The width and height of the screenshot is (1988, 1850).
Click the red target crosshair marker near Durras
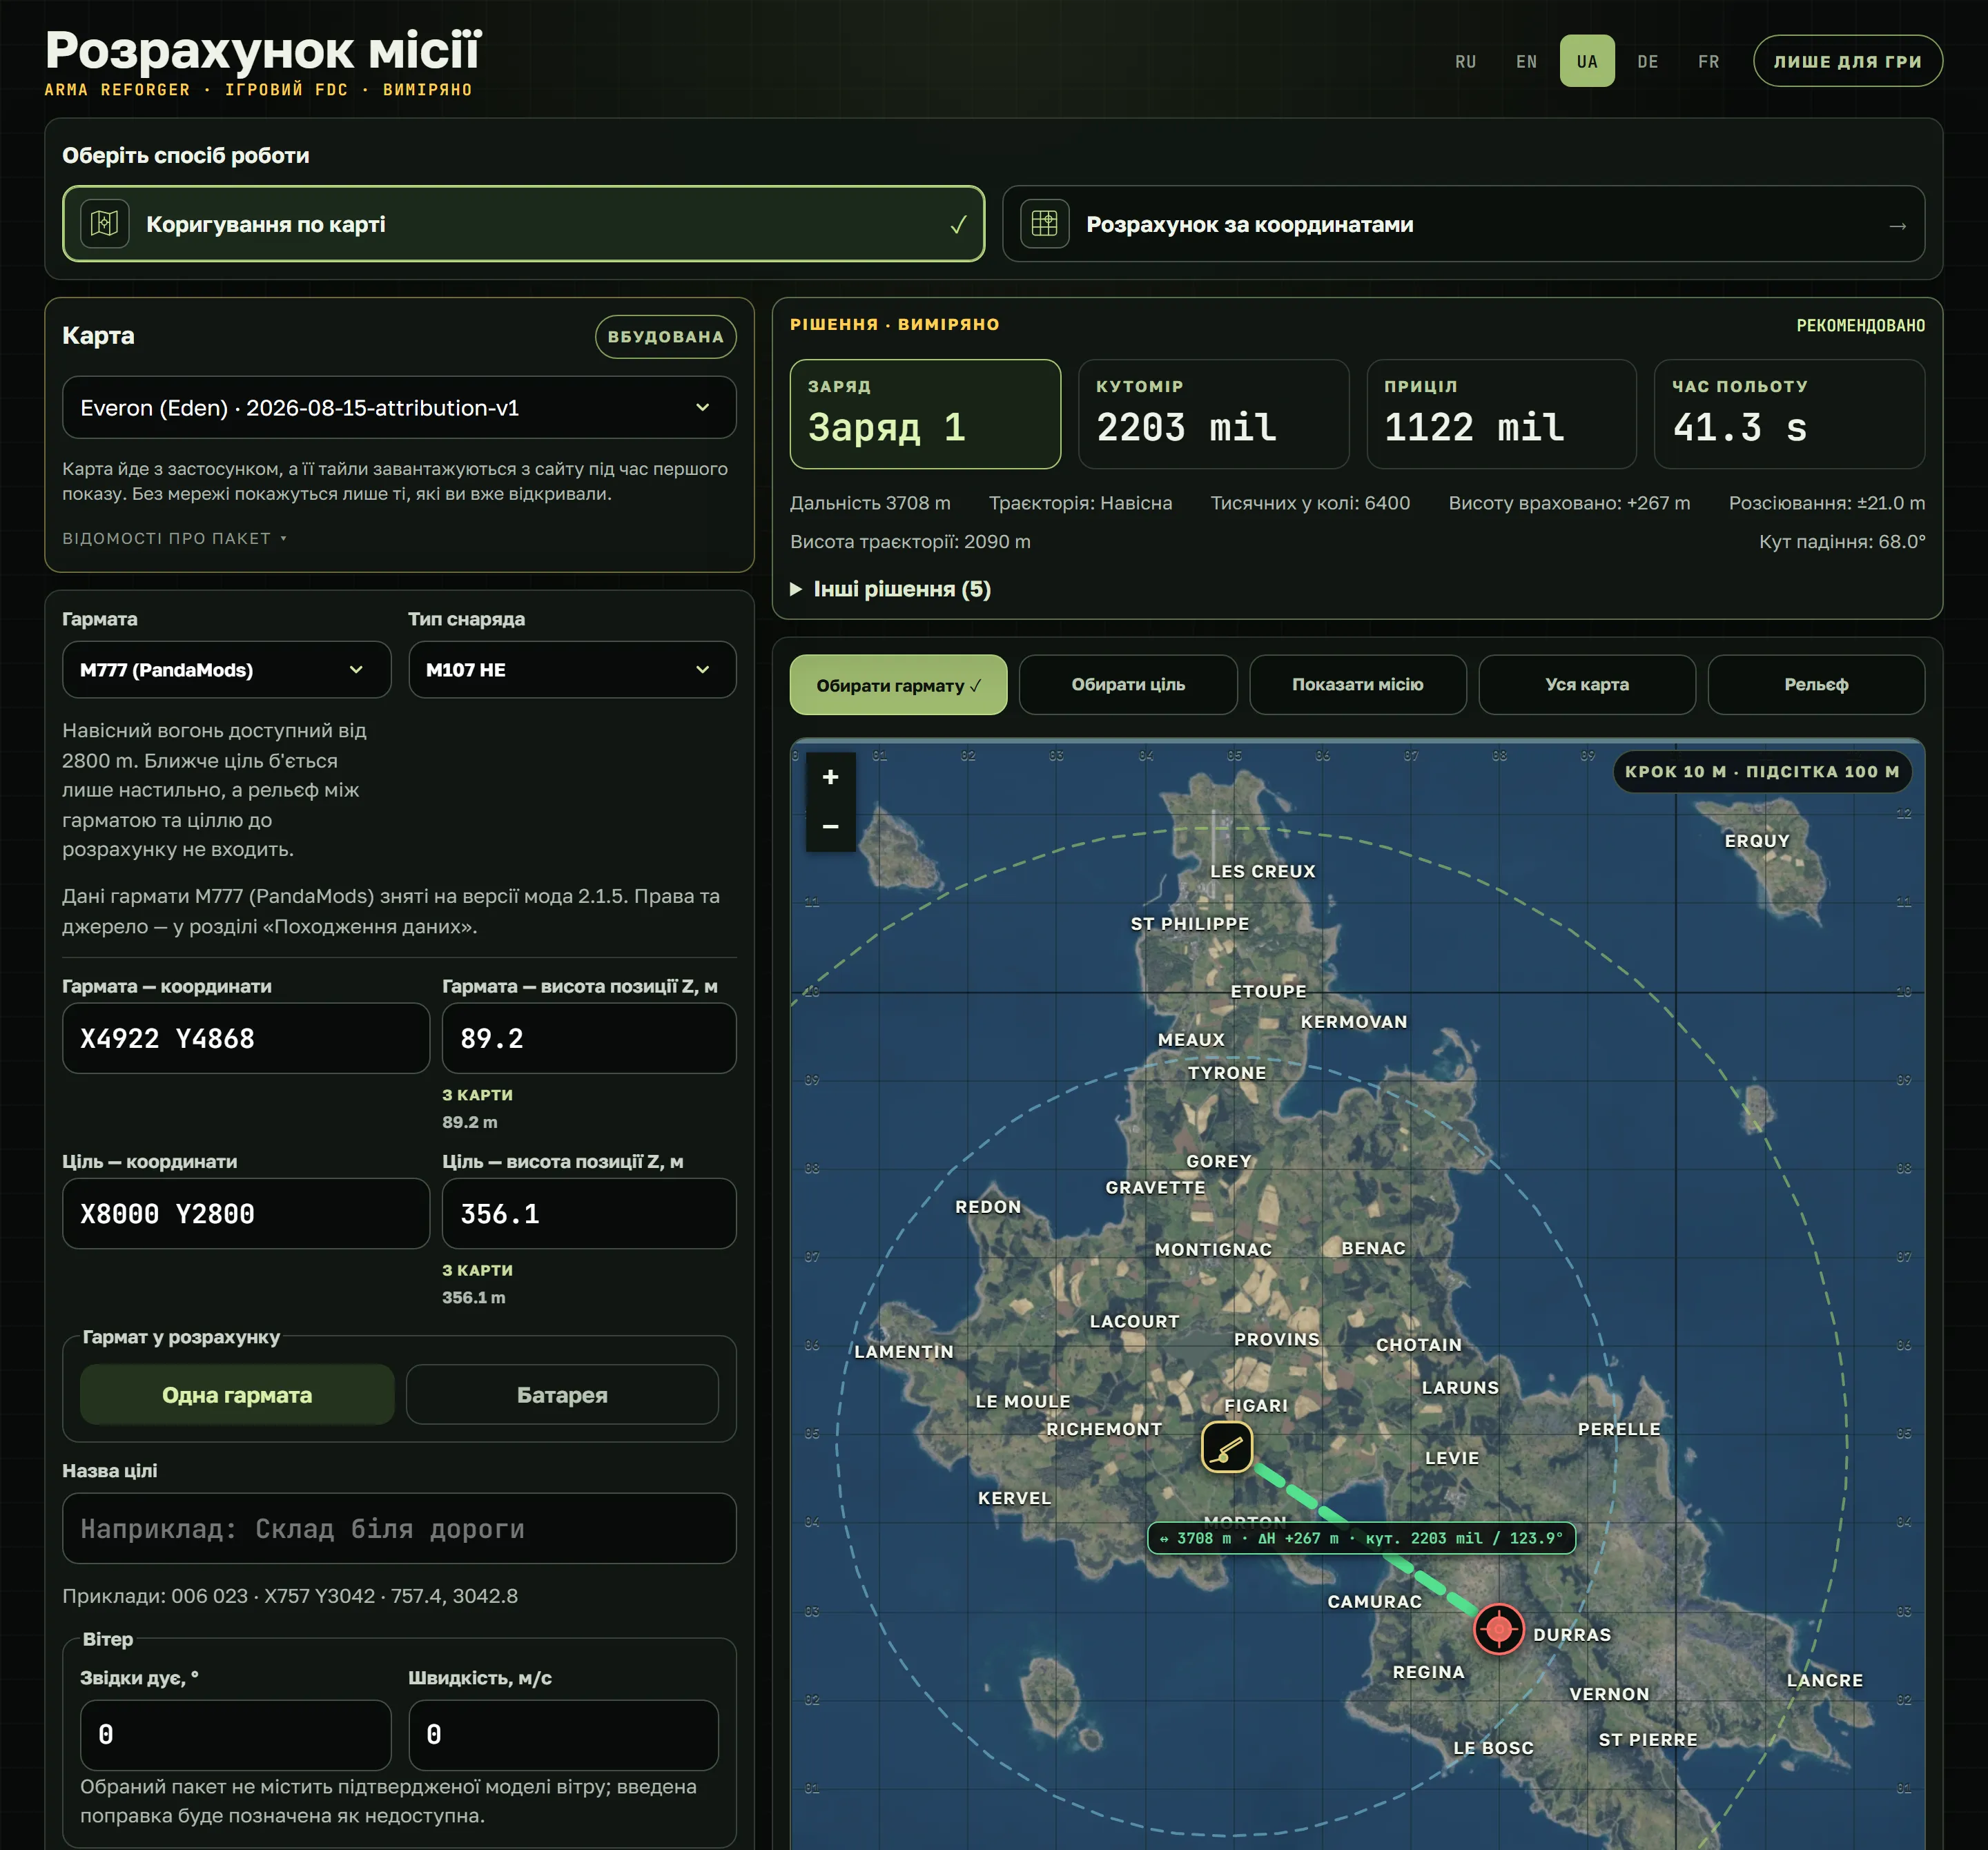(x=1498, y=1629)
